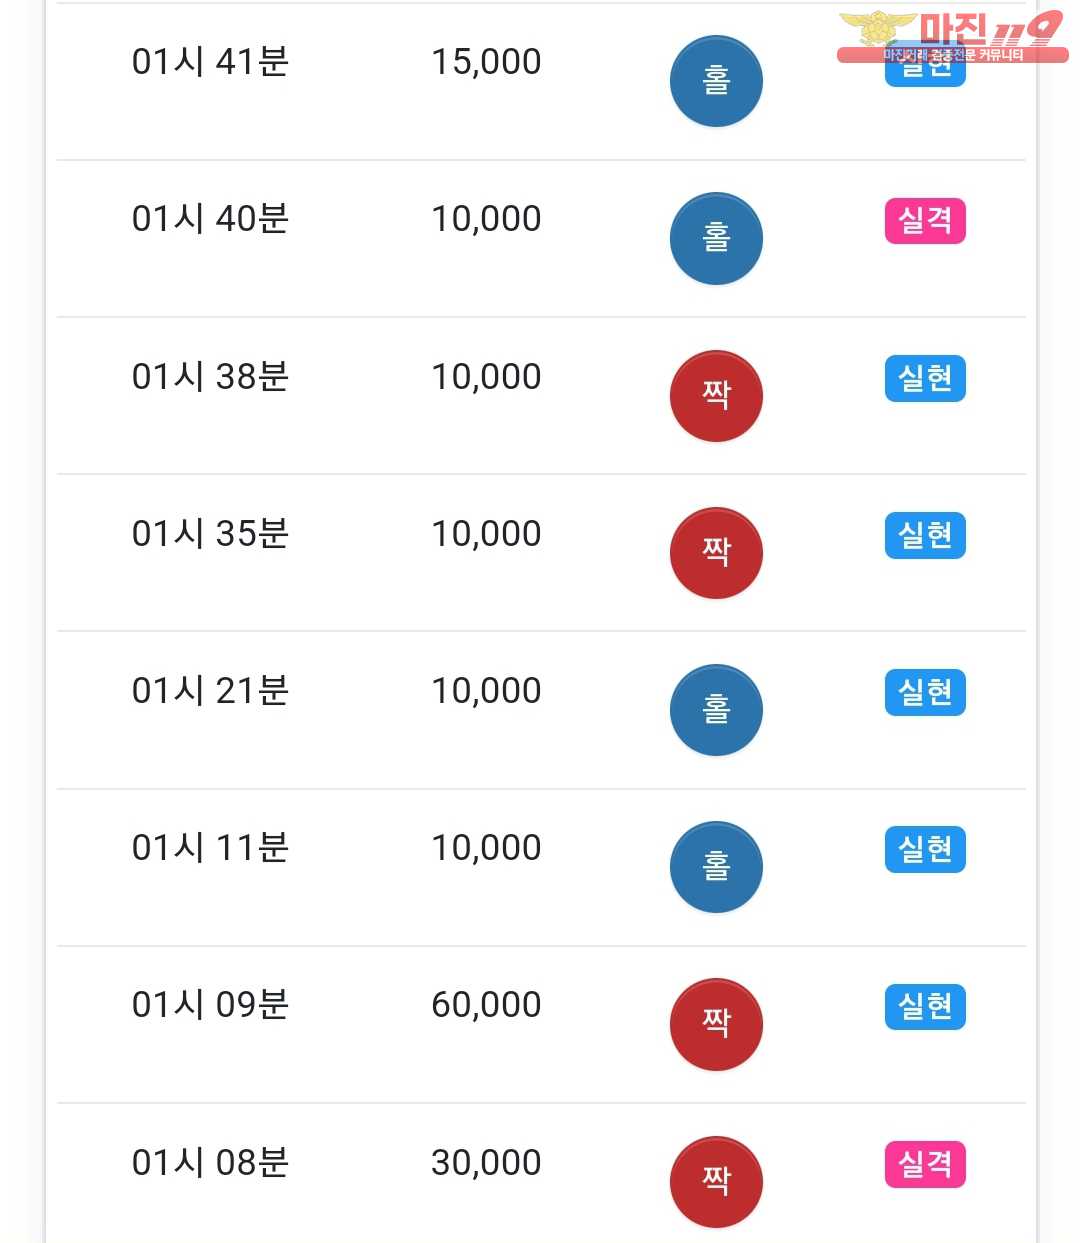Click the blue 홀 circle in 01시 41분 row
The width and height of the screenshot is (1080, 1243).
[716, 81]
